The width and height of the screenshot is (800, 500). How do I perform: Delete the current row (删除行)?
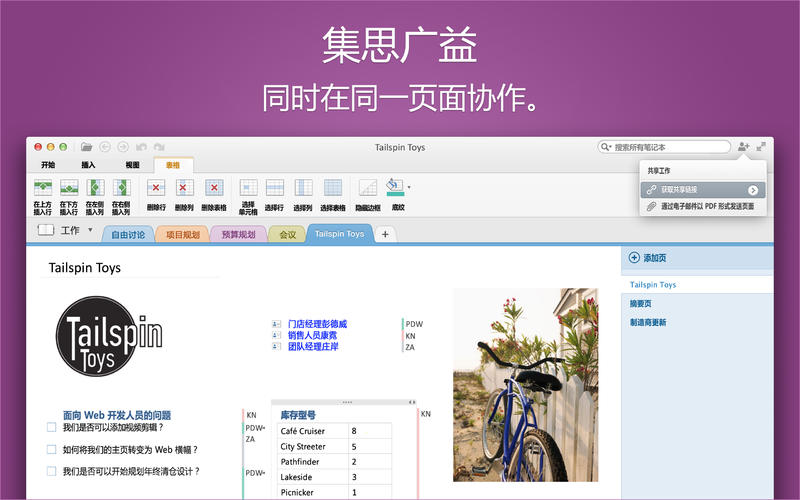pyautogui.click(x=156, y=195)
